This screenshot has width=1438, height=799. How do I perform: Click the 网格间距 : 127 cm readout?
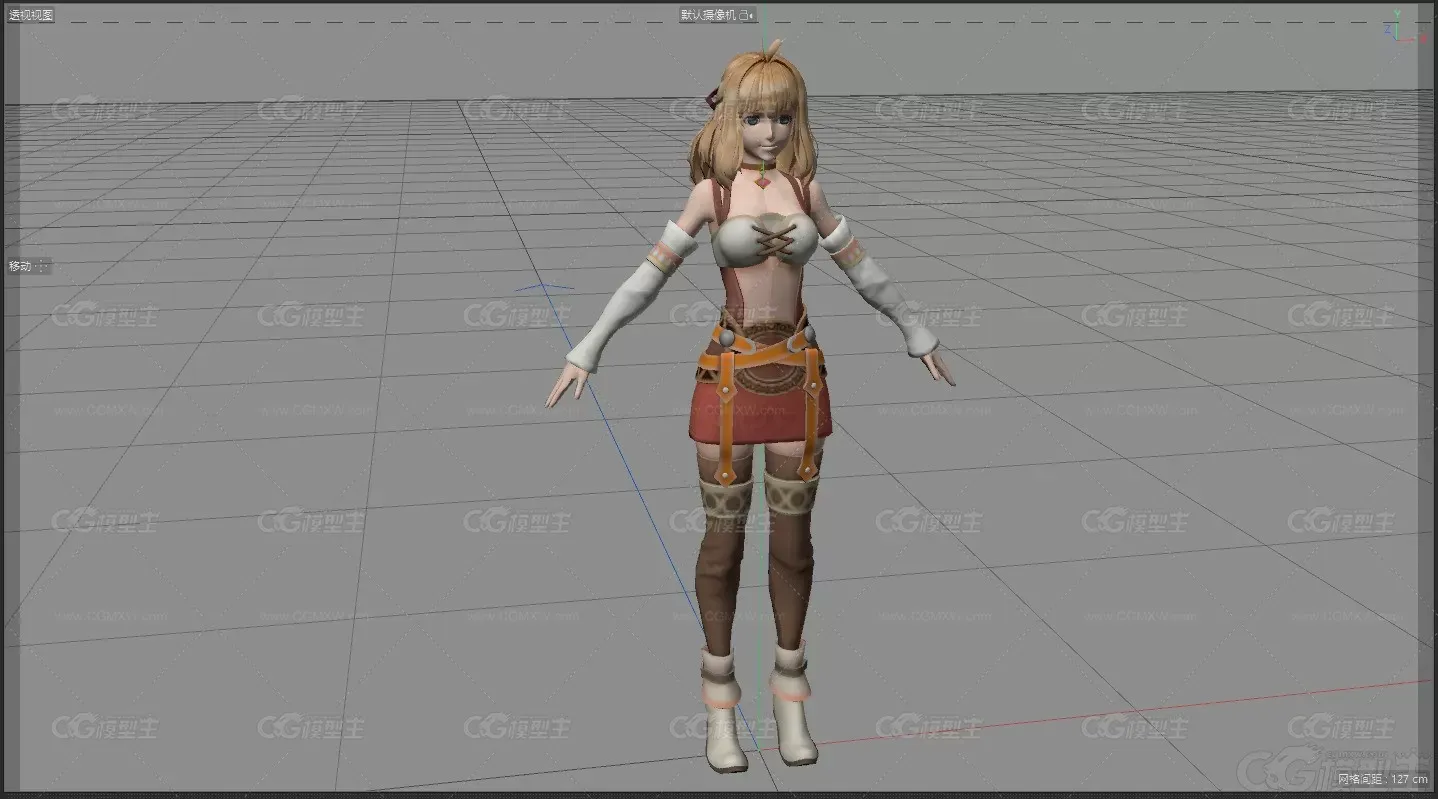(x=1384, y=779)
